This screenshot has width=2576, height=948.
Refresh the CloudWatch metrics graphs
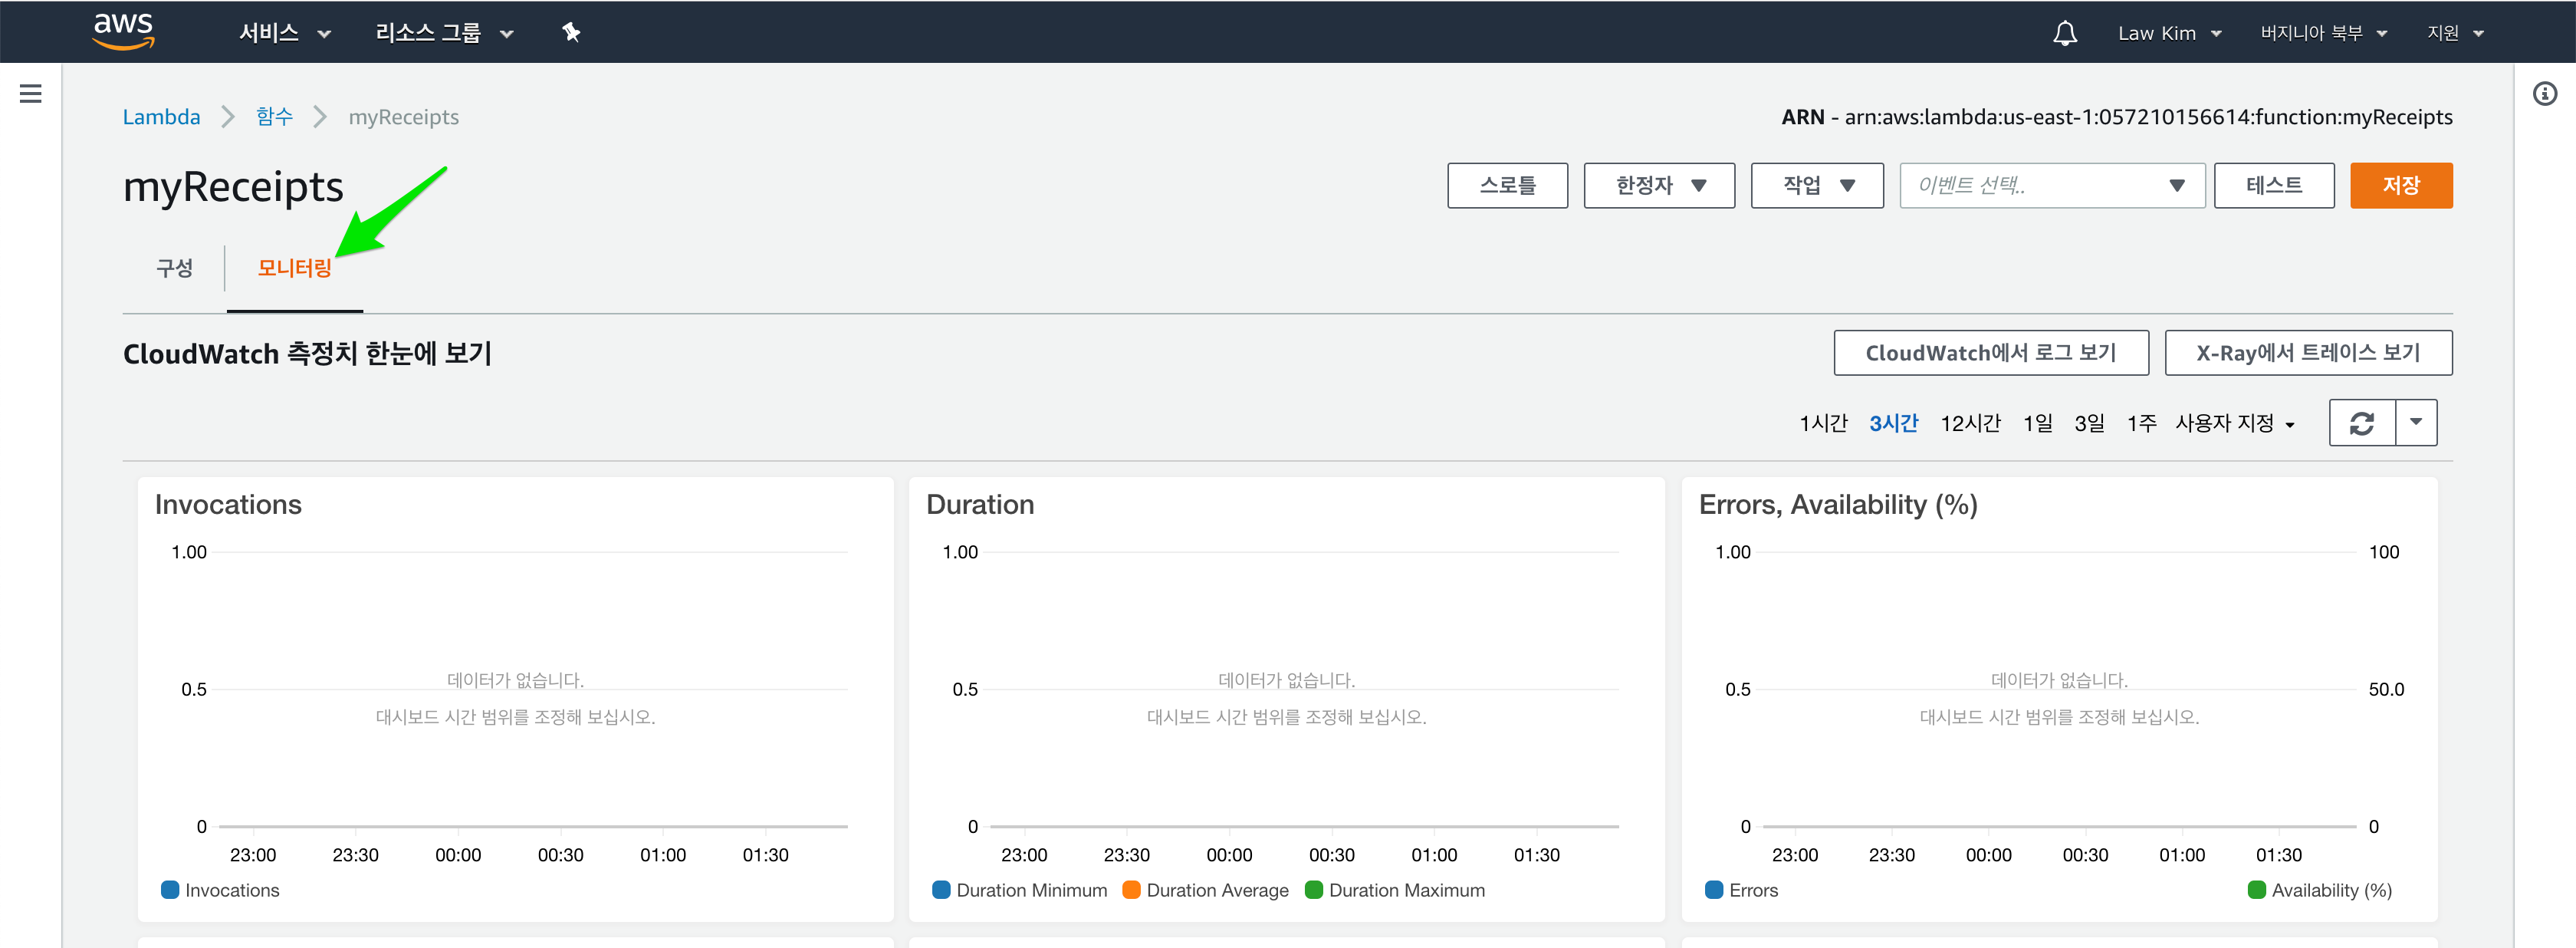tap(2361, 423)
